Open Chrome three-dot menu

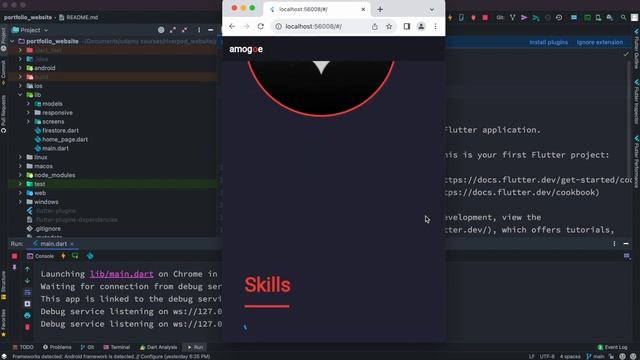[436, 27]
